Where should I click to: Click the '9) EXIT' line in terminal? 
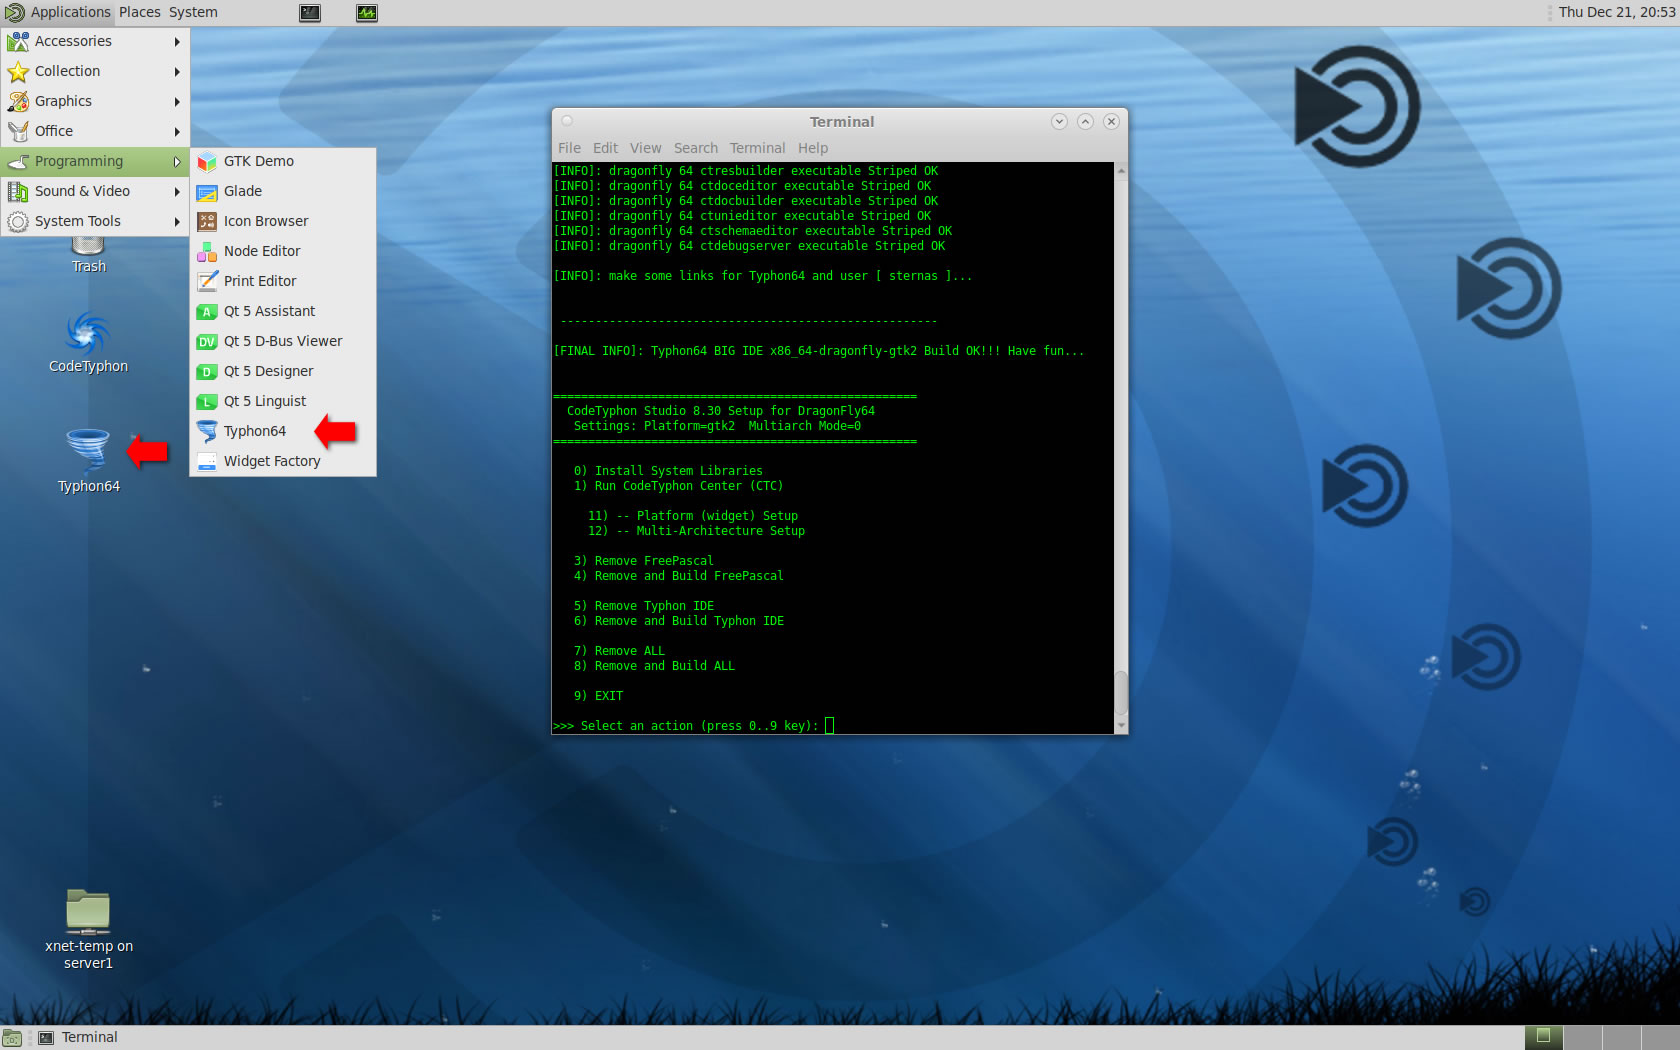[x=598, y=696]
